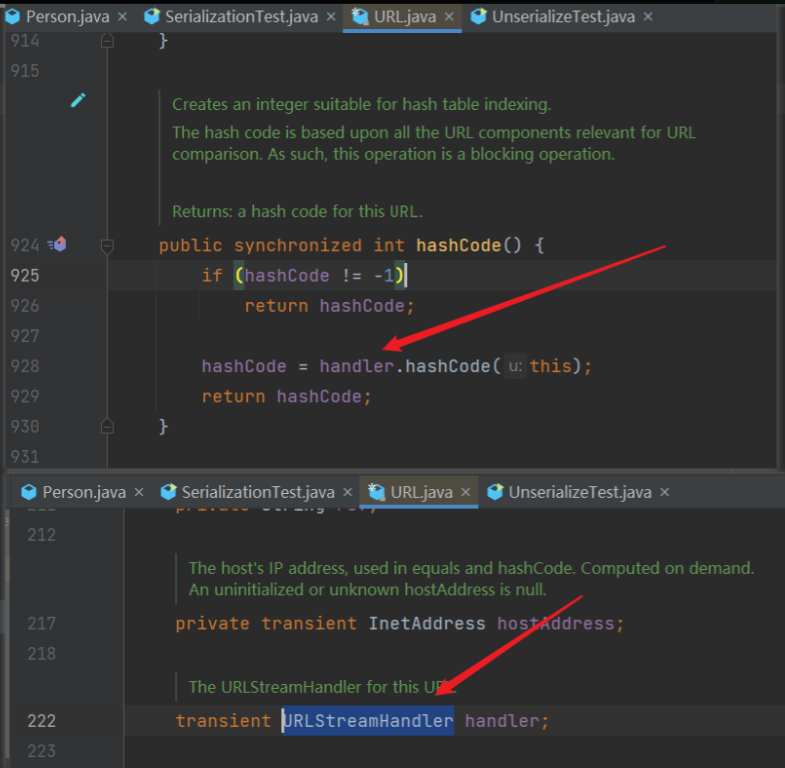Close SerializationTest.java tab in top editor
Image resolution: width=785 pixels, height=768 pixels.
[x=331, y=17]
